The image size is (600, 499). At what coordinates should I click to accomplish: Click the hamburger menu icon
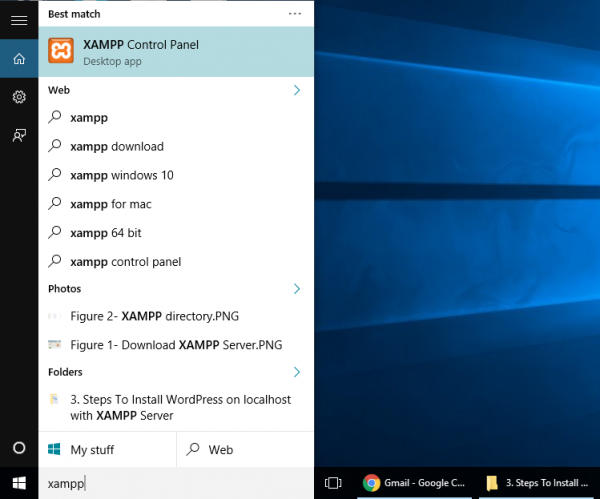click(19, 20)
